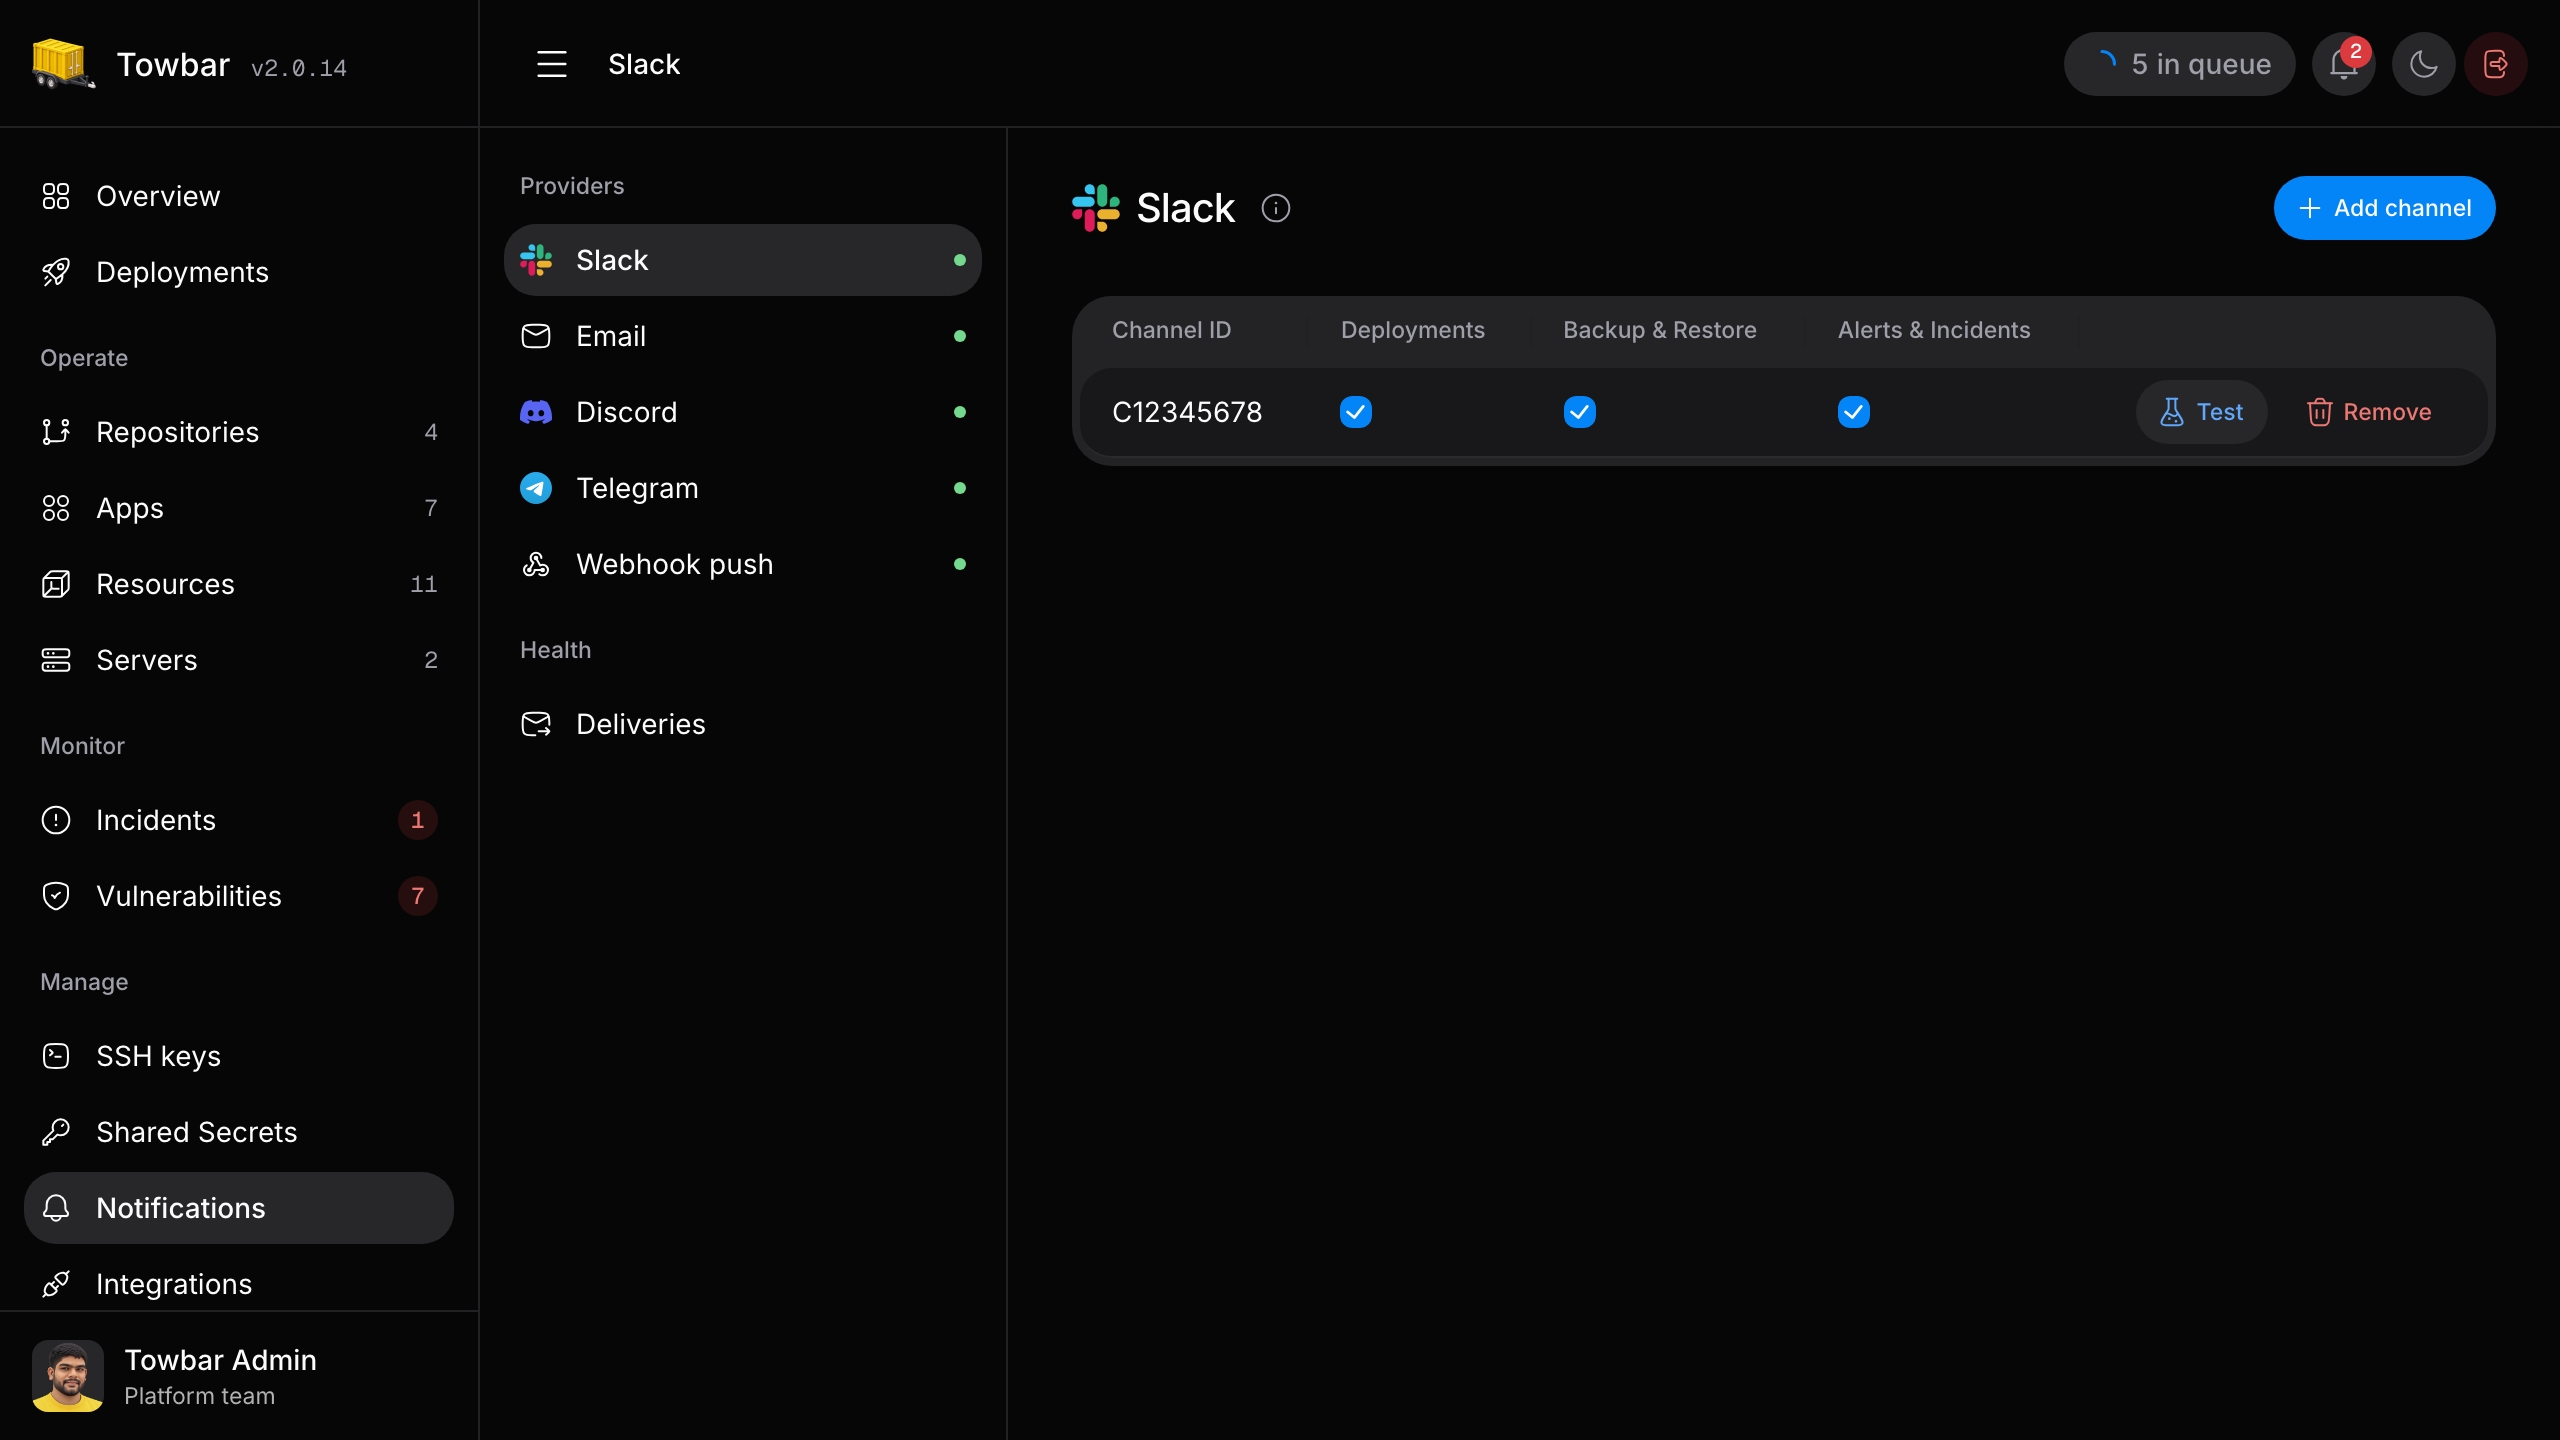Open the Shared Secrets page
This screenshot has height=1440, width=2560.
238,1132
